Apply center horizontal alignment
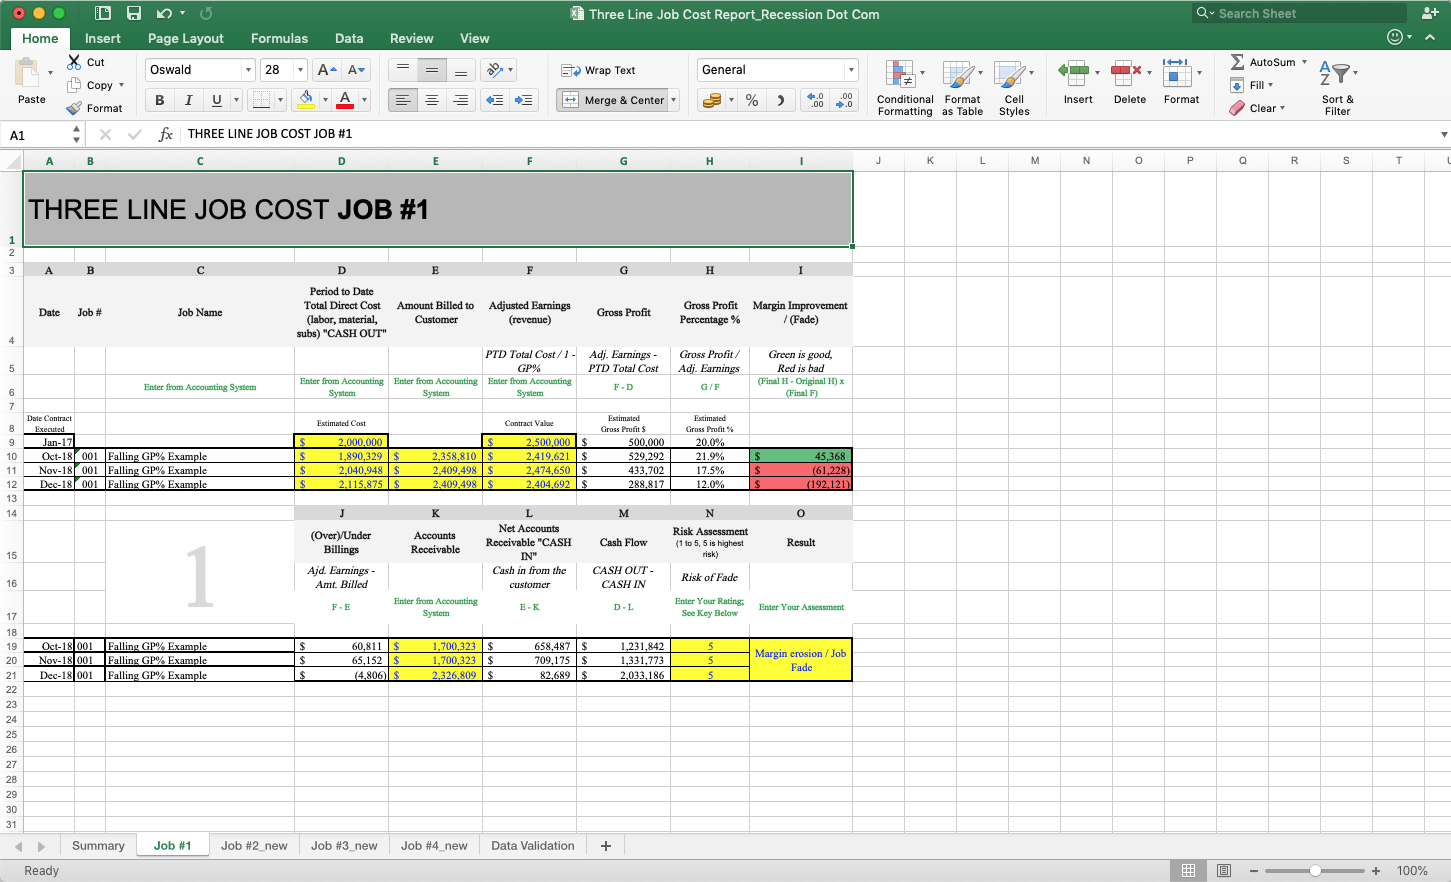The width and height of the screenshot is (1451, 882). point(432,100)
